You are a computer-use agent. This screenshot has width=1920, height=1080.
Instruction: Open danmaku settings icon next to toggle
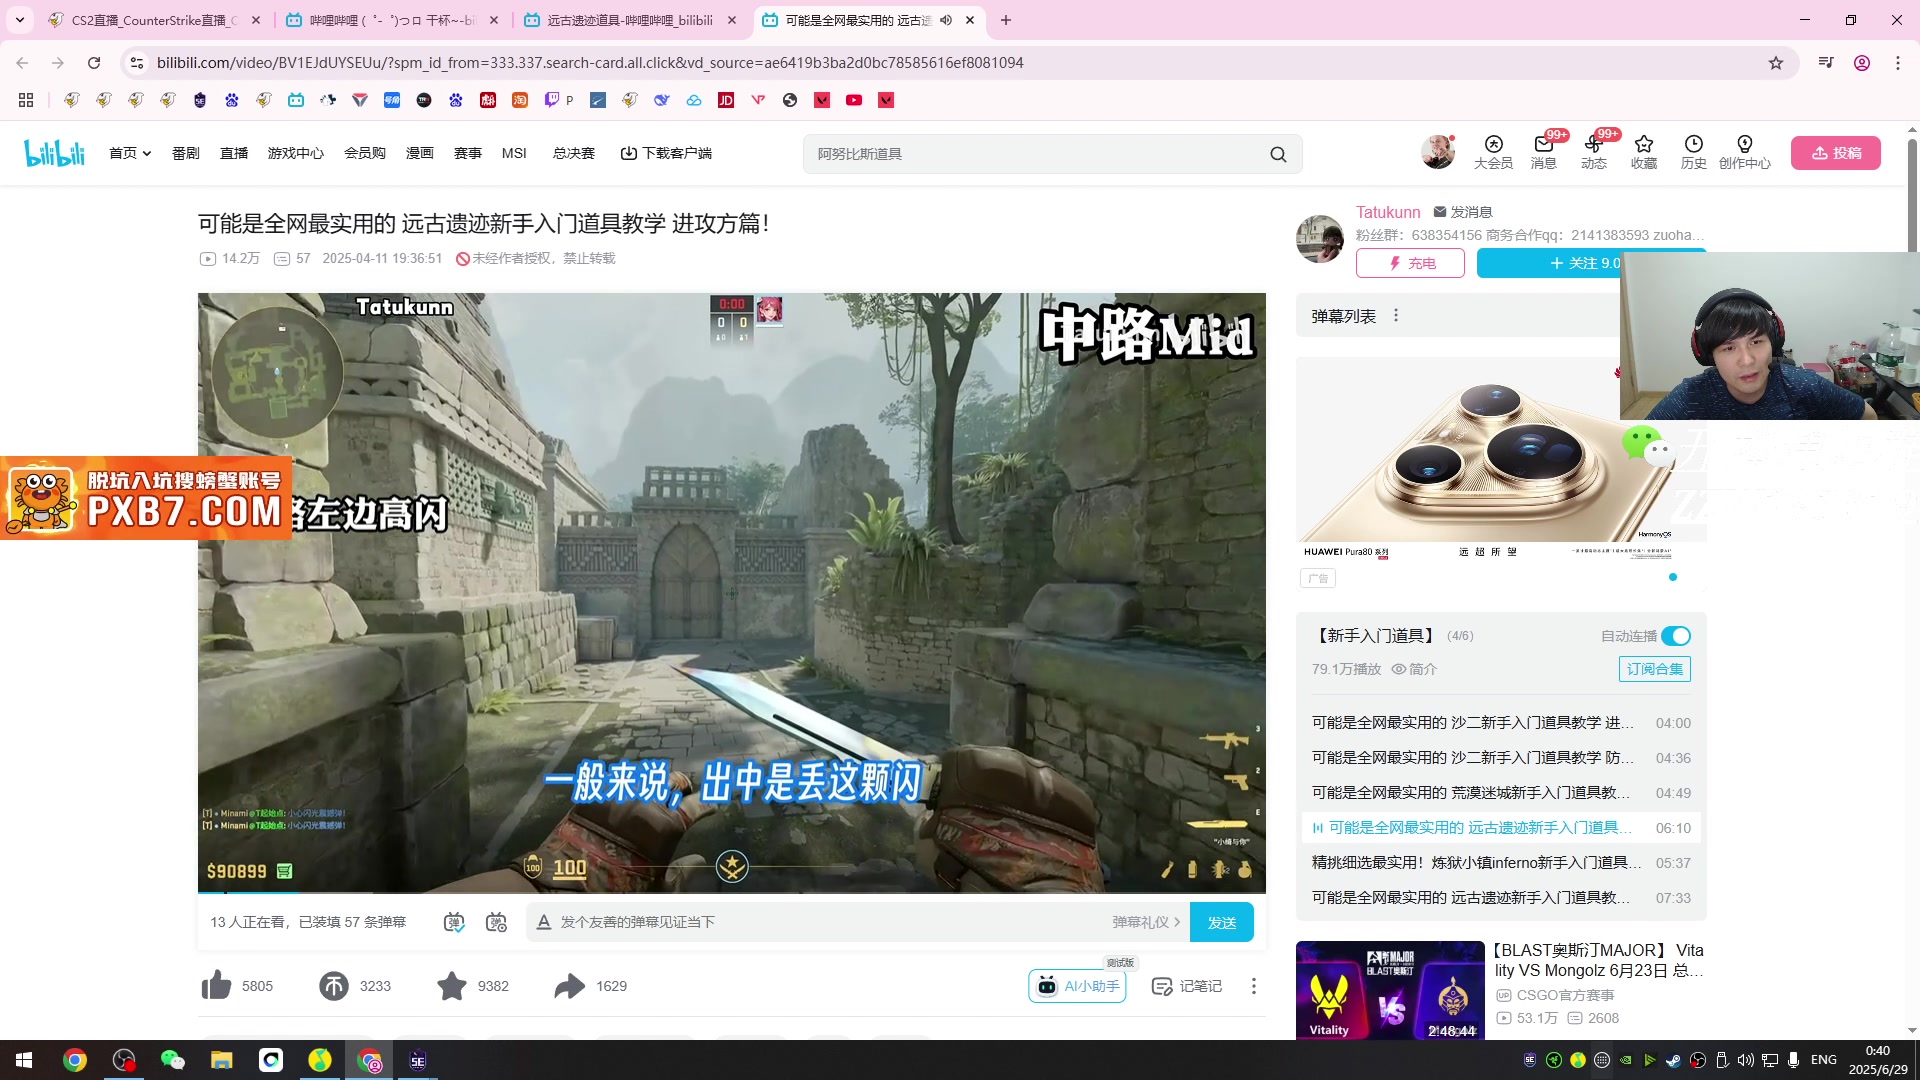tap(496, 922)
